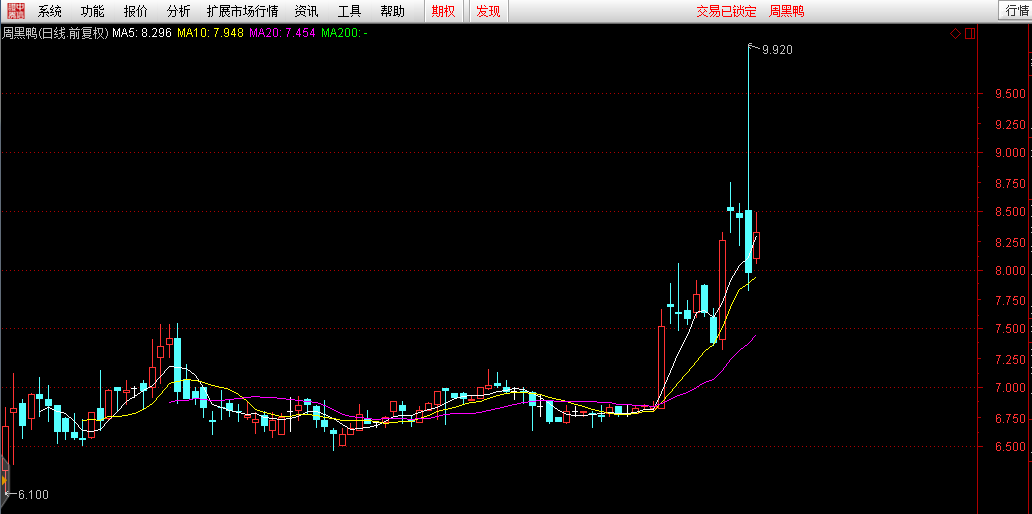
Task: Click the 7.500 price axis label
Action: click(x=1010, y=329)
